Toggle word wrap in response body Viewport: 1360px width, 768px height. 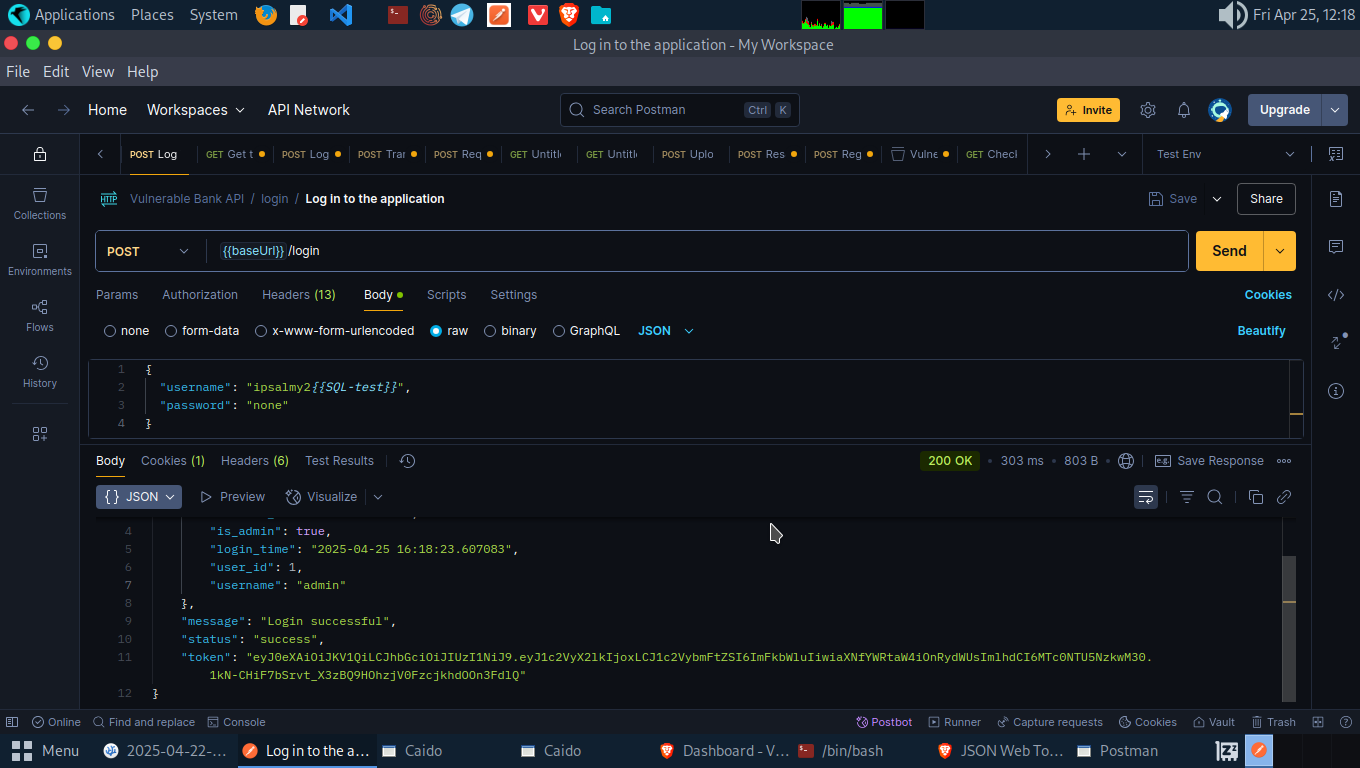click(x=1146, y=497)
